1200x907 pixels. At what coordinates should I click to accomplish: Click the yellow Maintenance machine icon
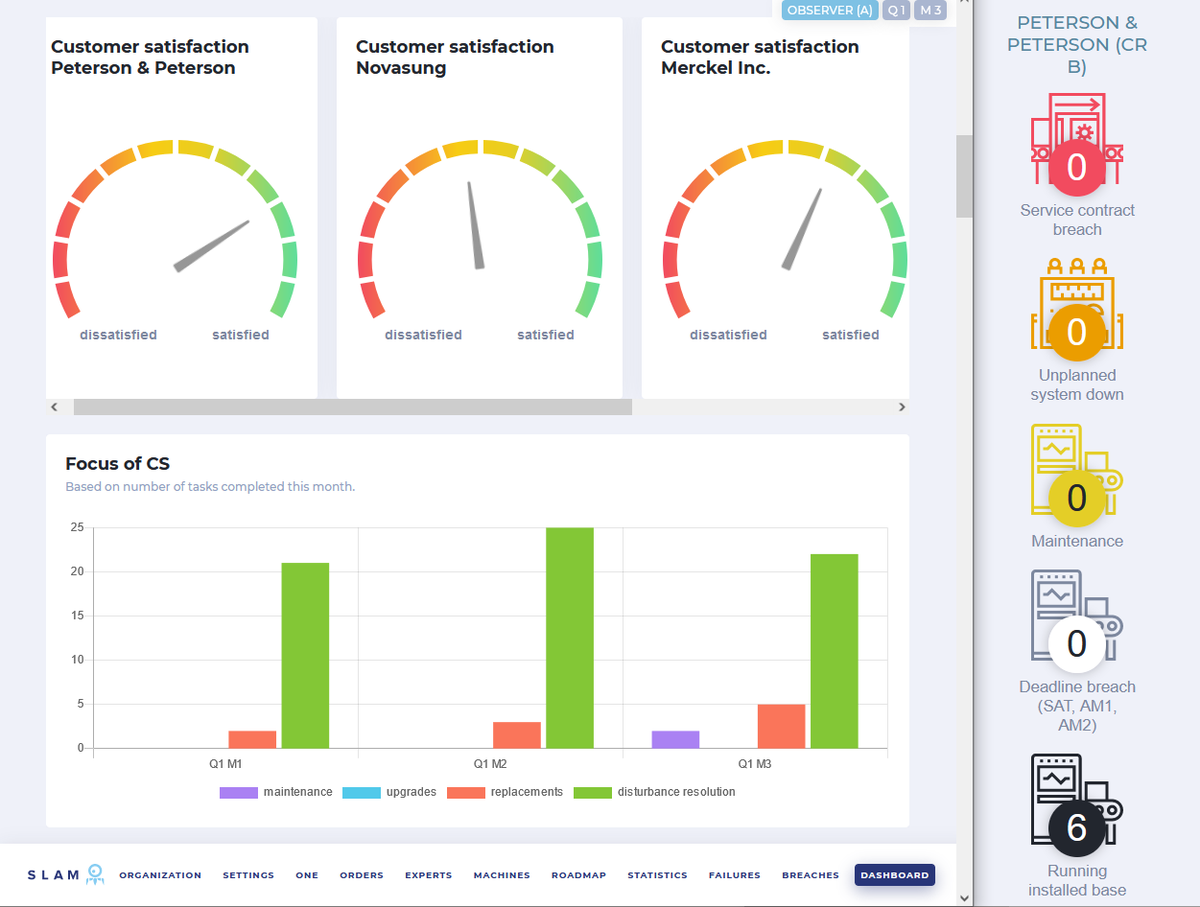click(x=1077, y=474)
